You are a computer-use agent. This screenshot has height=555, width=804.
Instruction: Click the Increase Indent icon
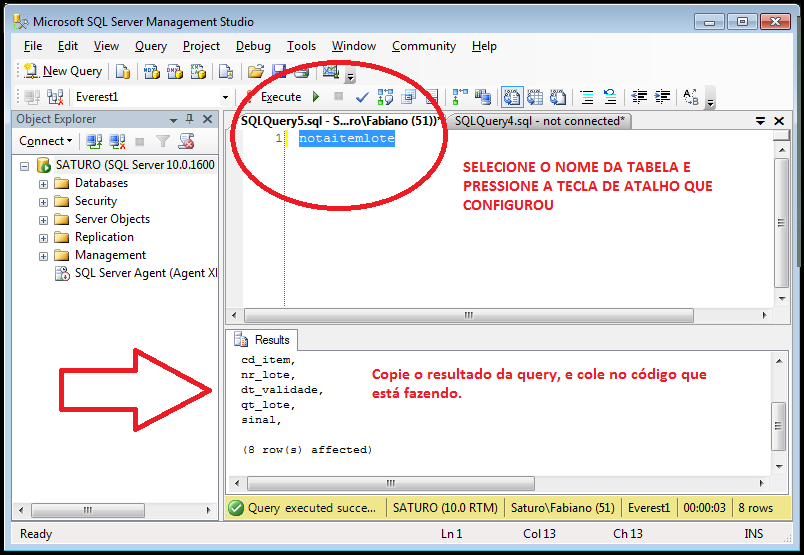662,96
